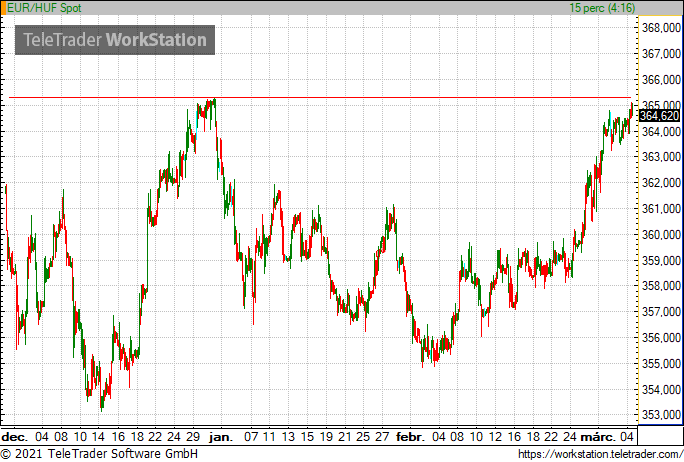Click the 363,000 price axis label
Screen dimensions: 684x462
click(x=661, y=157)
